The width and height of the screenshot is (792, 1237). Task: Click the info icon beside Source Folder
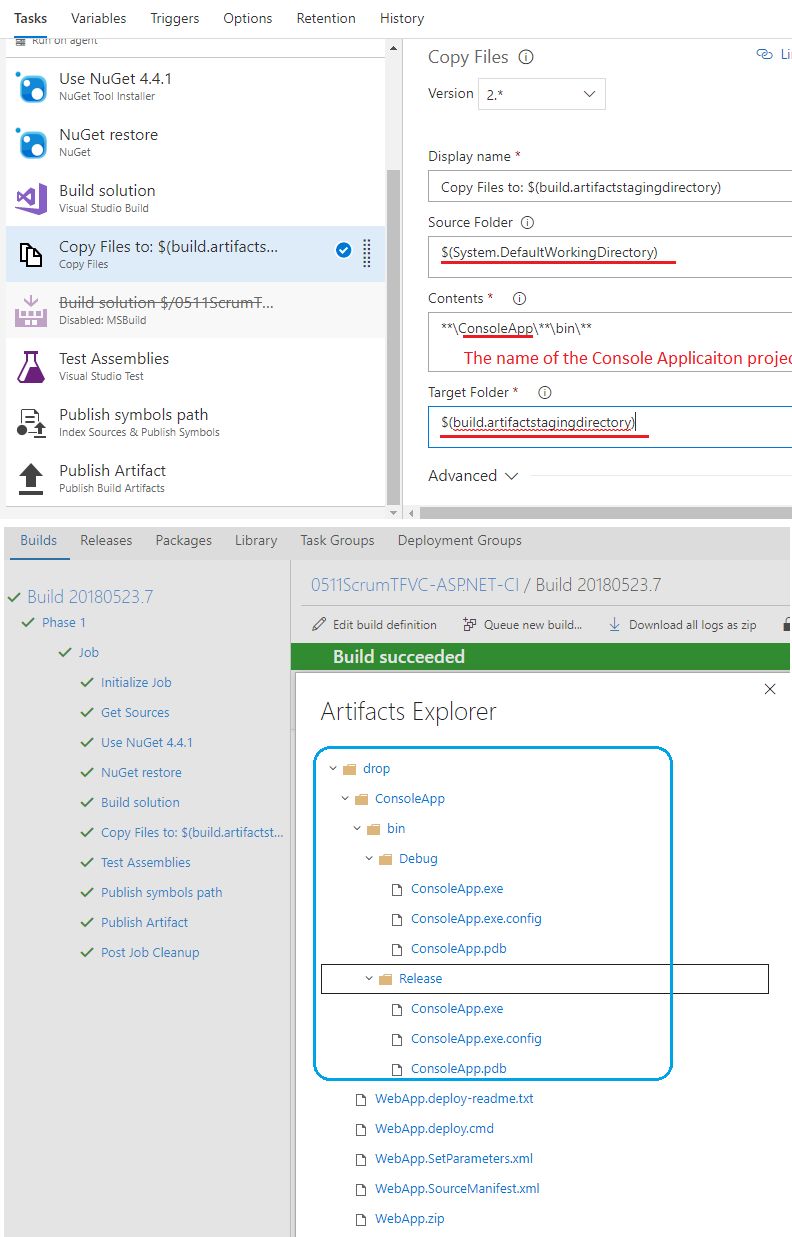[x=527, y=223]
